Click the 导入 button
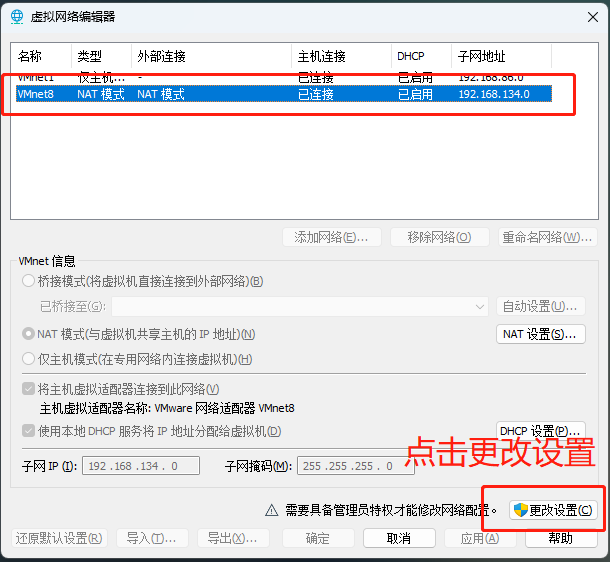 coord(152,538)
